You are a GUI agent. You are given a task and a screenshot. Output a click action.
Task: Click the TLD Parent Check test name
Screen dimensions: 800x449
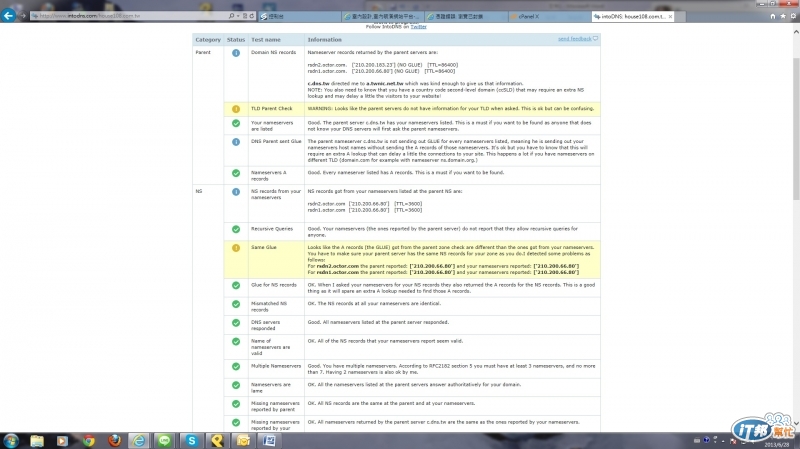pyautogui.click(x=272, y=109)
